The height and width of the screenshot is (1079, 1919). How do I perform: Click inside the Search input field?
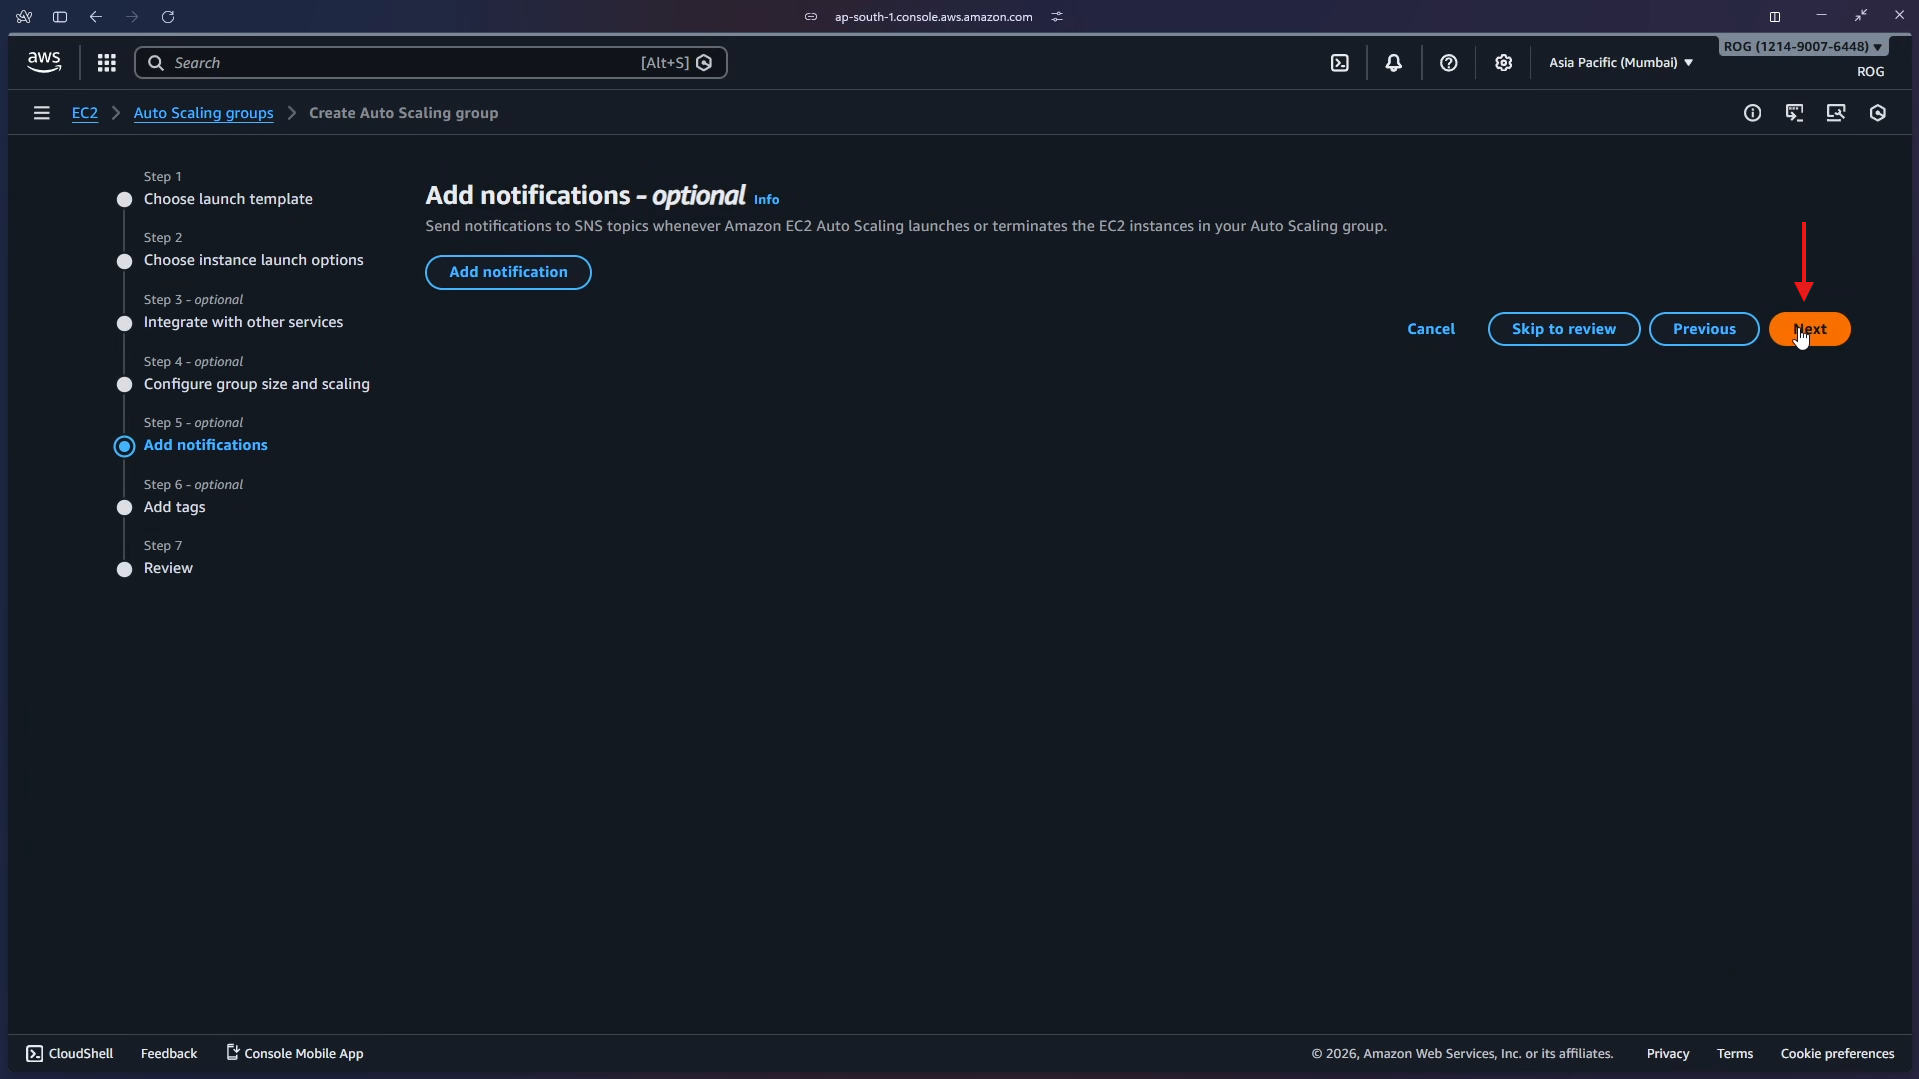coord(400,62)
